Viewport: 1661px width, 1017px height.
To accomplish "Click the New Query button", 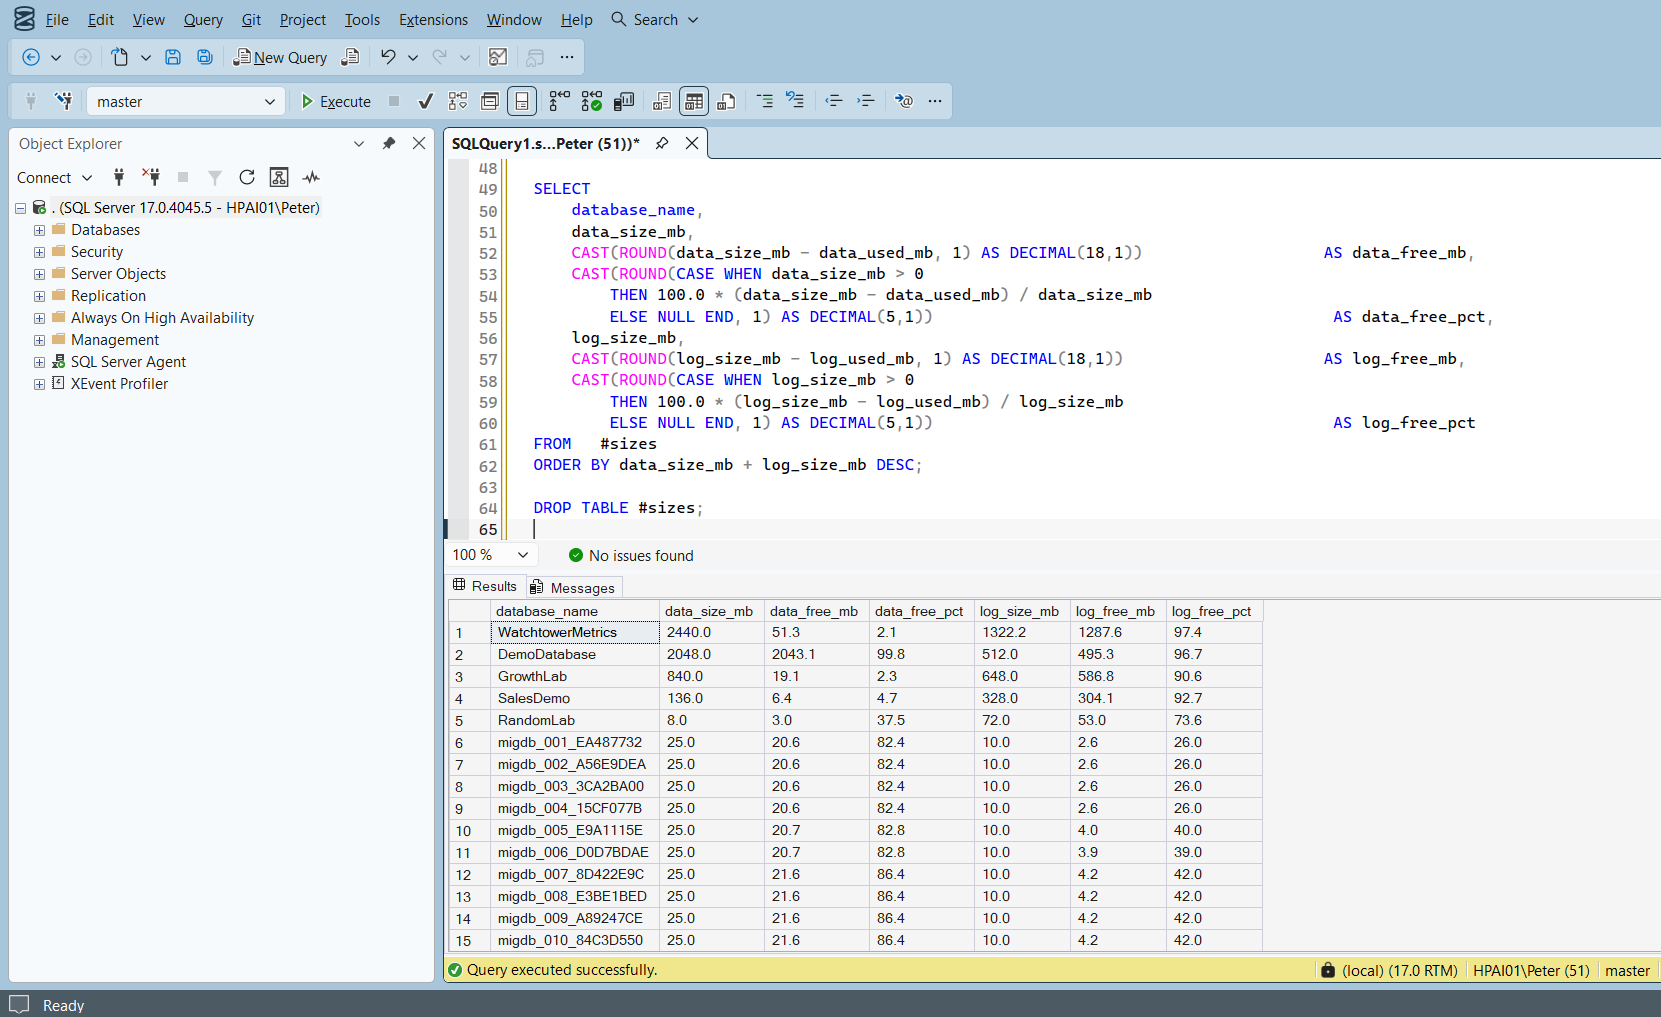I will 280,57.
